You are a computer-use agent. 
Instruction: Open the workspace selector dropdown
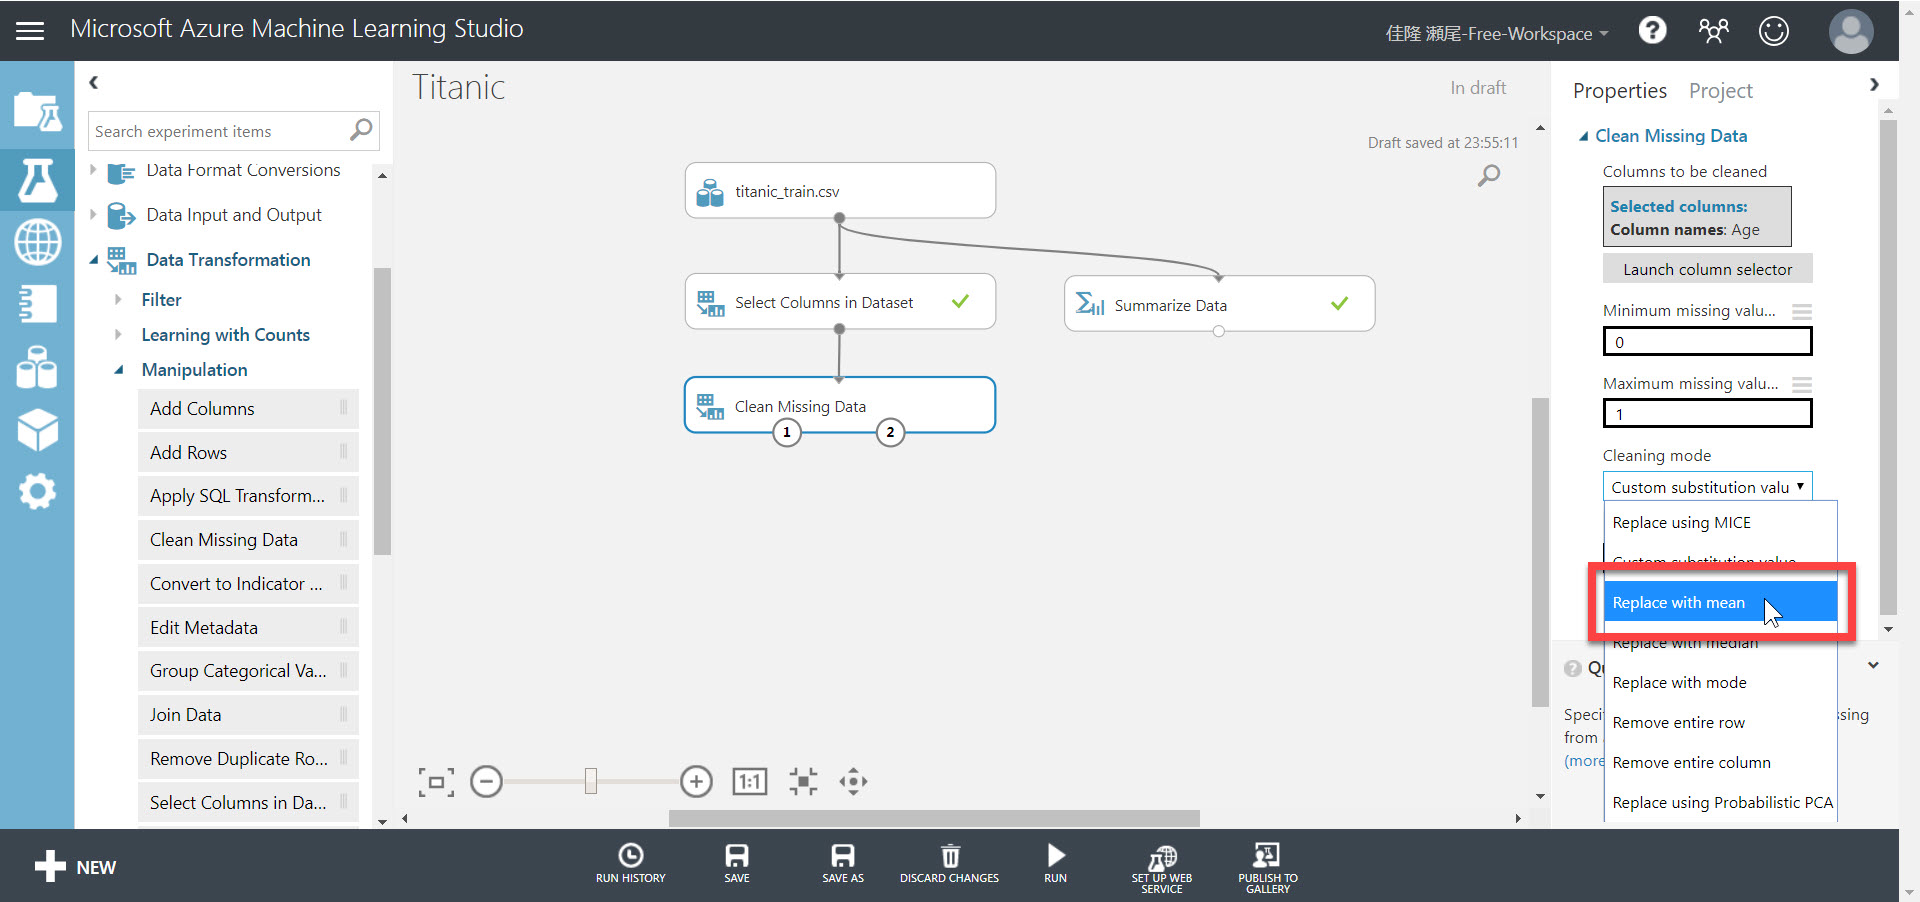(1497, 33)
